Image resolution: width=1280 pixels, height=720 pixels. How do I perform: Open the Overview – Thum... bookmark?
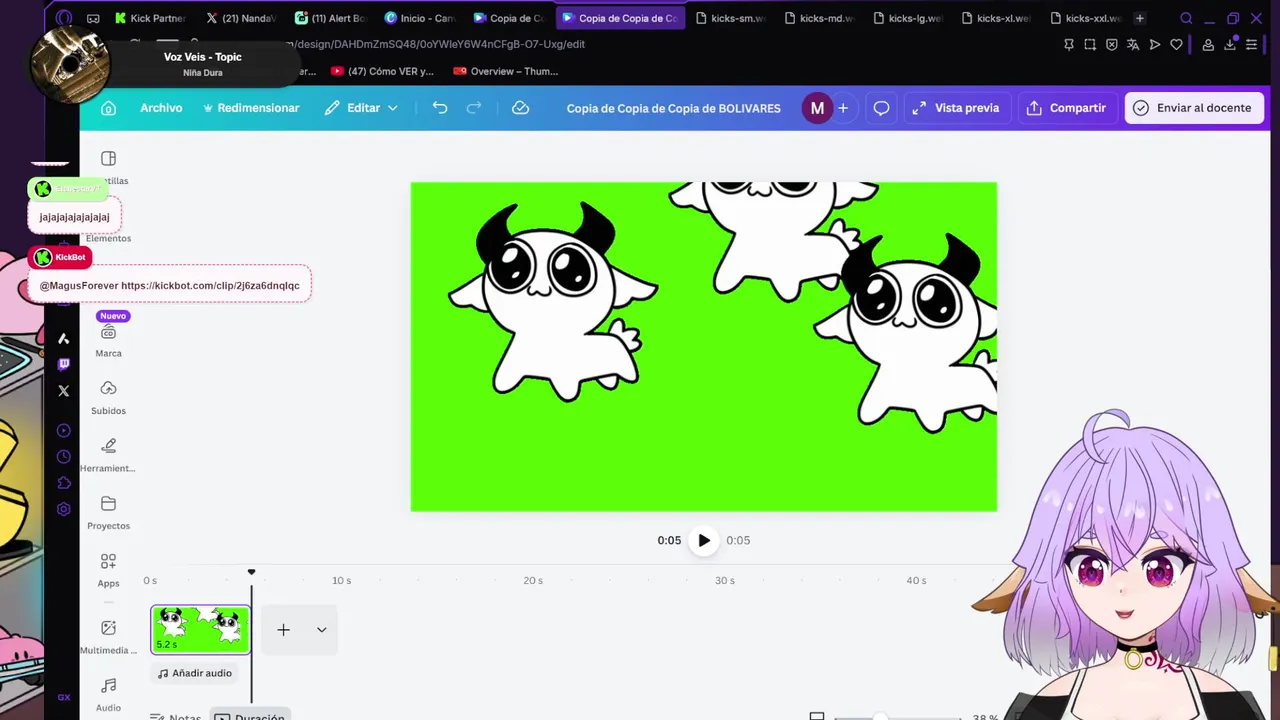506,71
